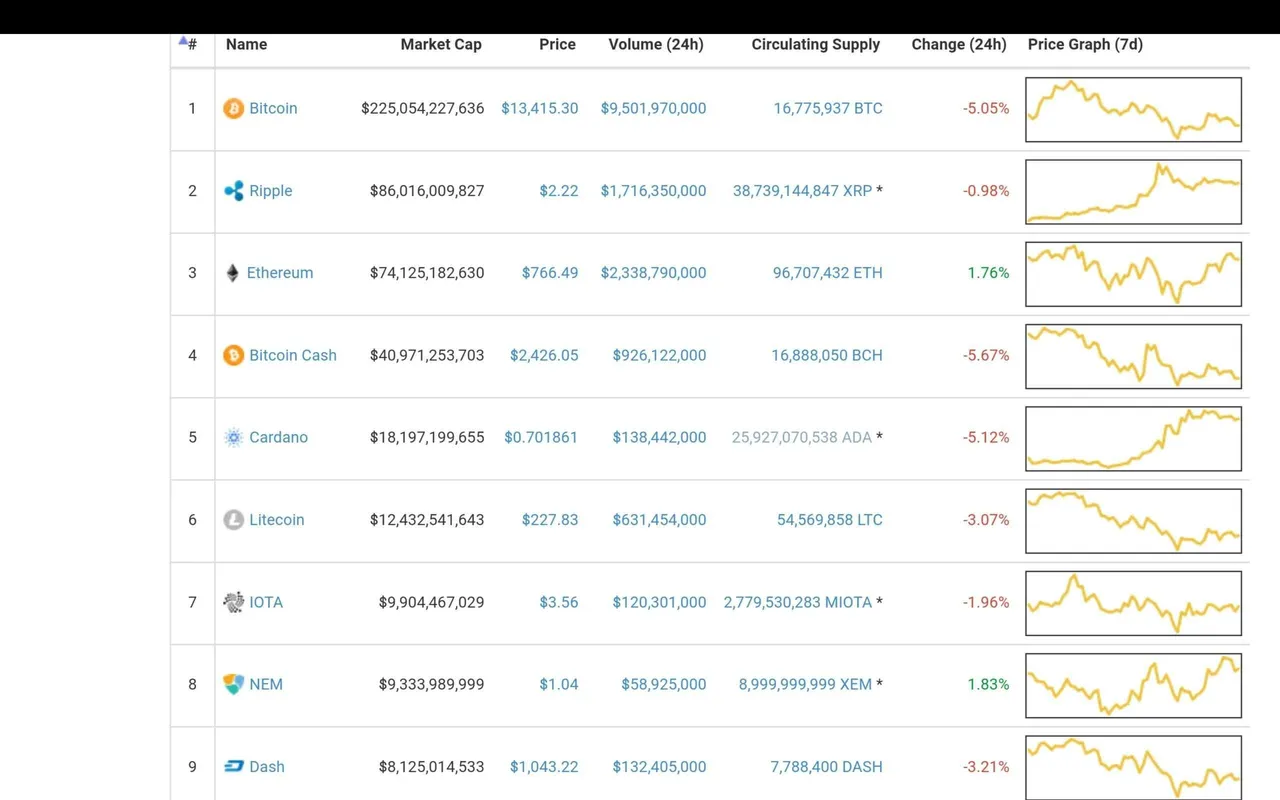Open Cardano 7-day price graph
The width and height of the screenshot is (1280, 800).
pos(1134,438)
